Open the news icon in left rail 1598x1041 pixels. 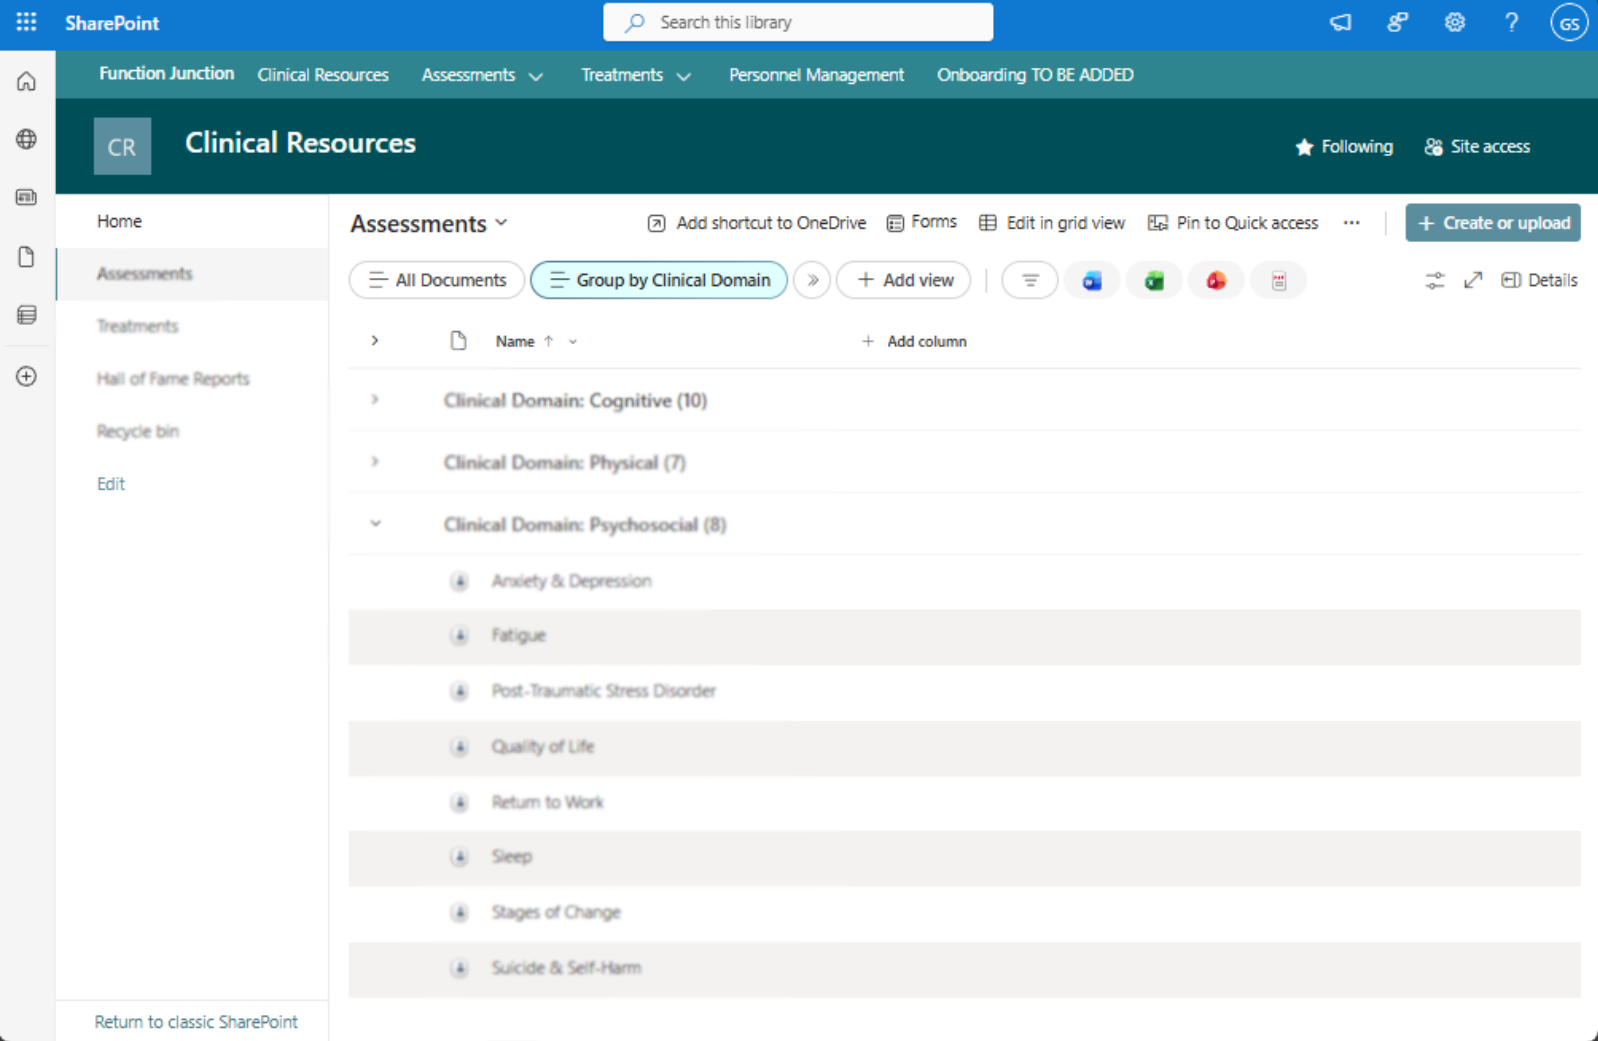pos(27,197)
